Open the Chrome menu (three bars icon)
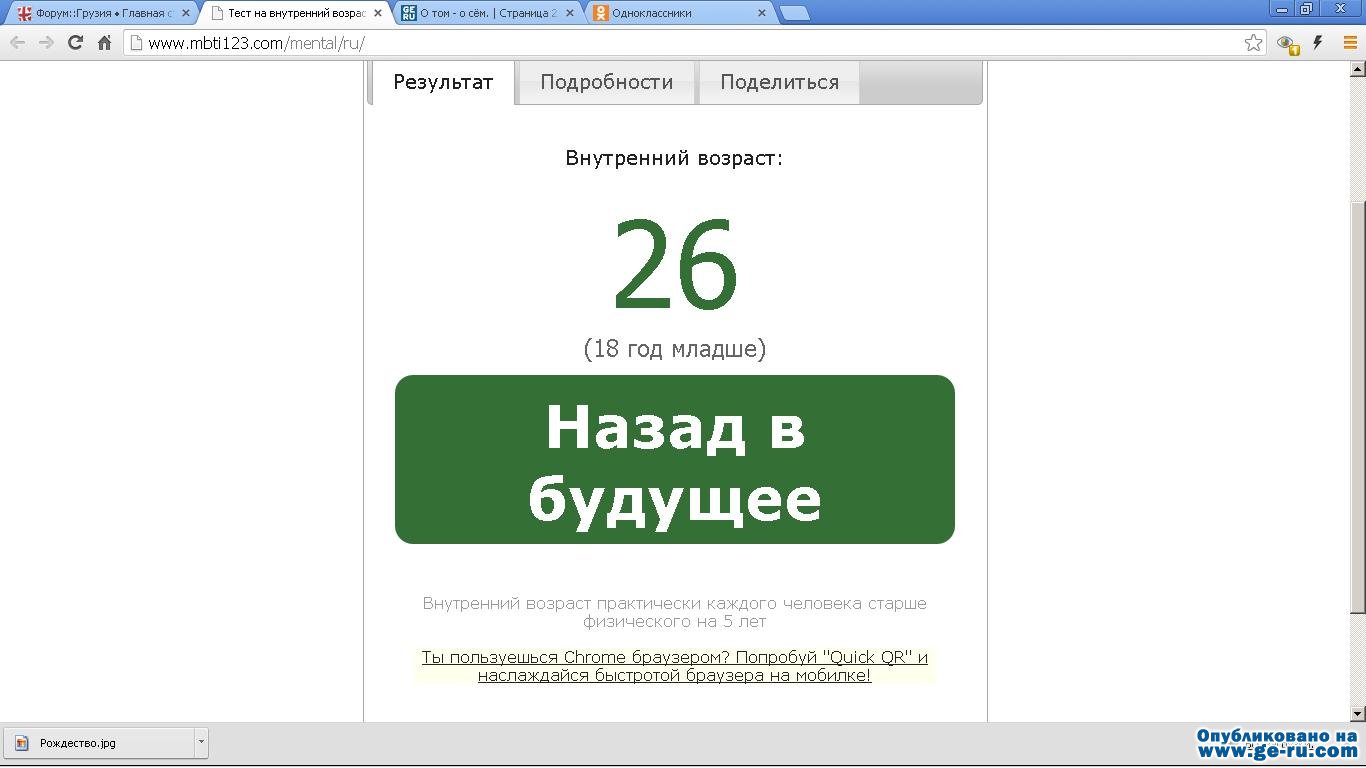The image size is (1366, 768). tap(1349, 43)
